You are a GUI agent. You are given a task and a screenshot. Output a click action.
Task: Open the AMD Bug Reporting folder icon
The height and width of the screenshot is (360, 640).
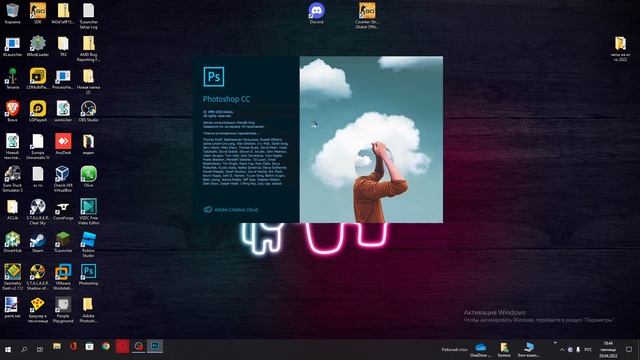pyautogui.click(x=88, y=48)
